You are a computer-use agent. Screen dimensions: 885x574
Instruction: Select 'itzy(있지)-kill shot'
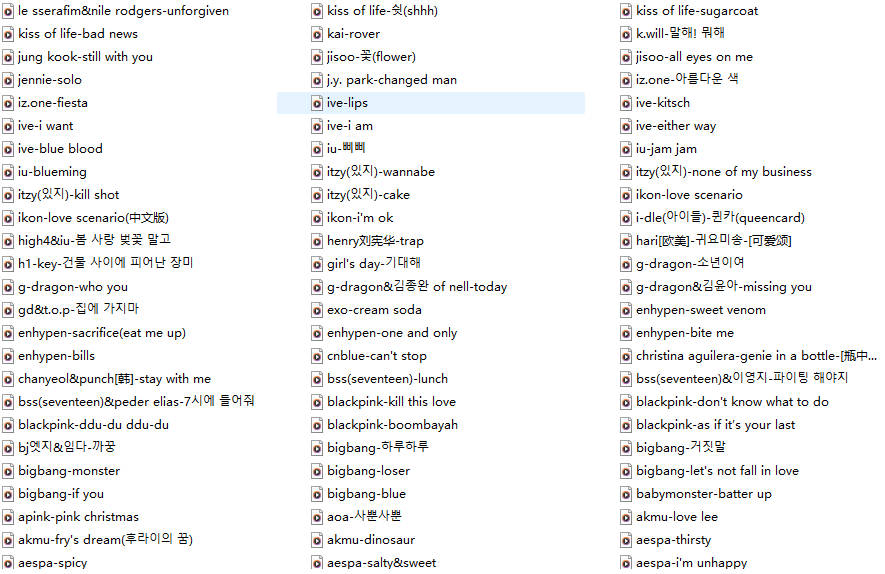coord(68,195)
